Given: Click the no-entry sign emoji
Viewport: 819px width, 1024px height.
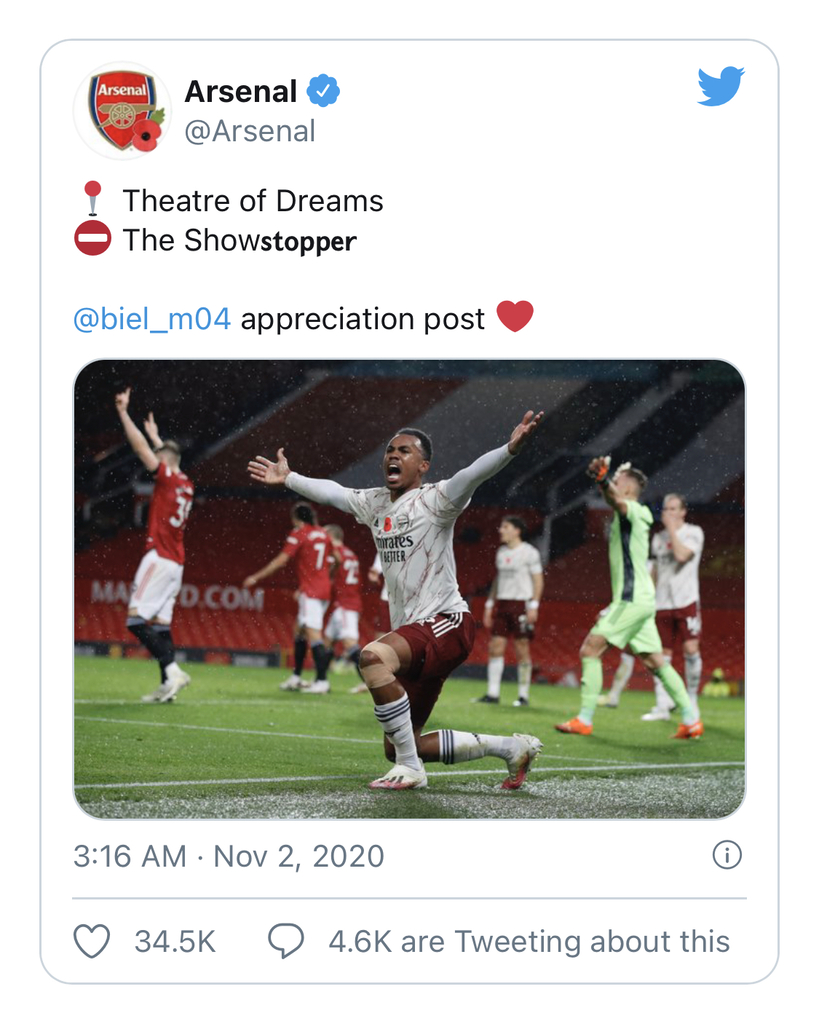Looking at the screenshot, I should [x=93, y=238].
